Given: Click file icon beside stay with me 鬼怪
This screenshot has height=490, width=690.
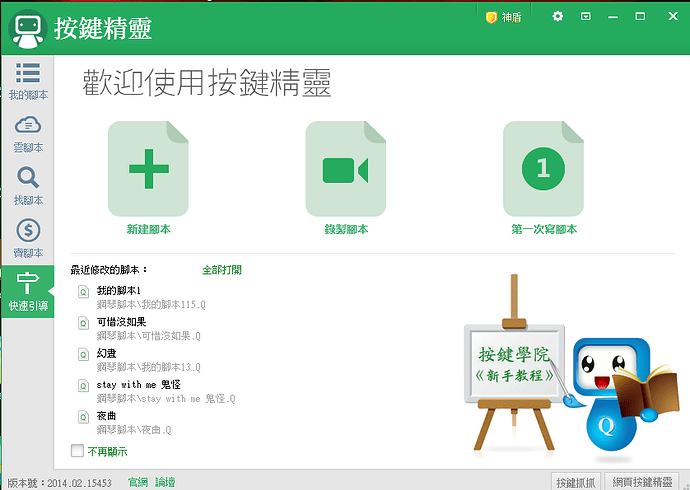Looking at the screenshot, I should [83, 385].
